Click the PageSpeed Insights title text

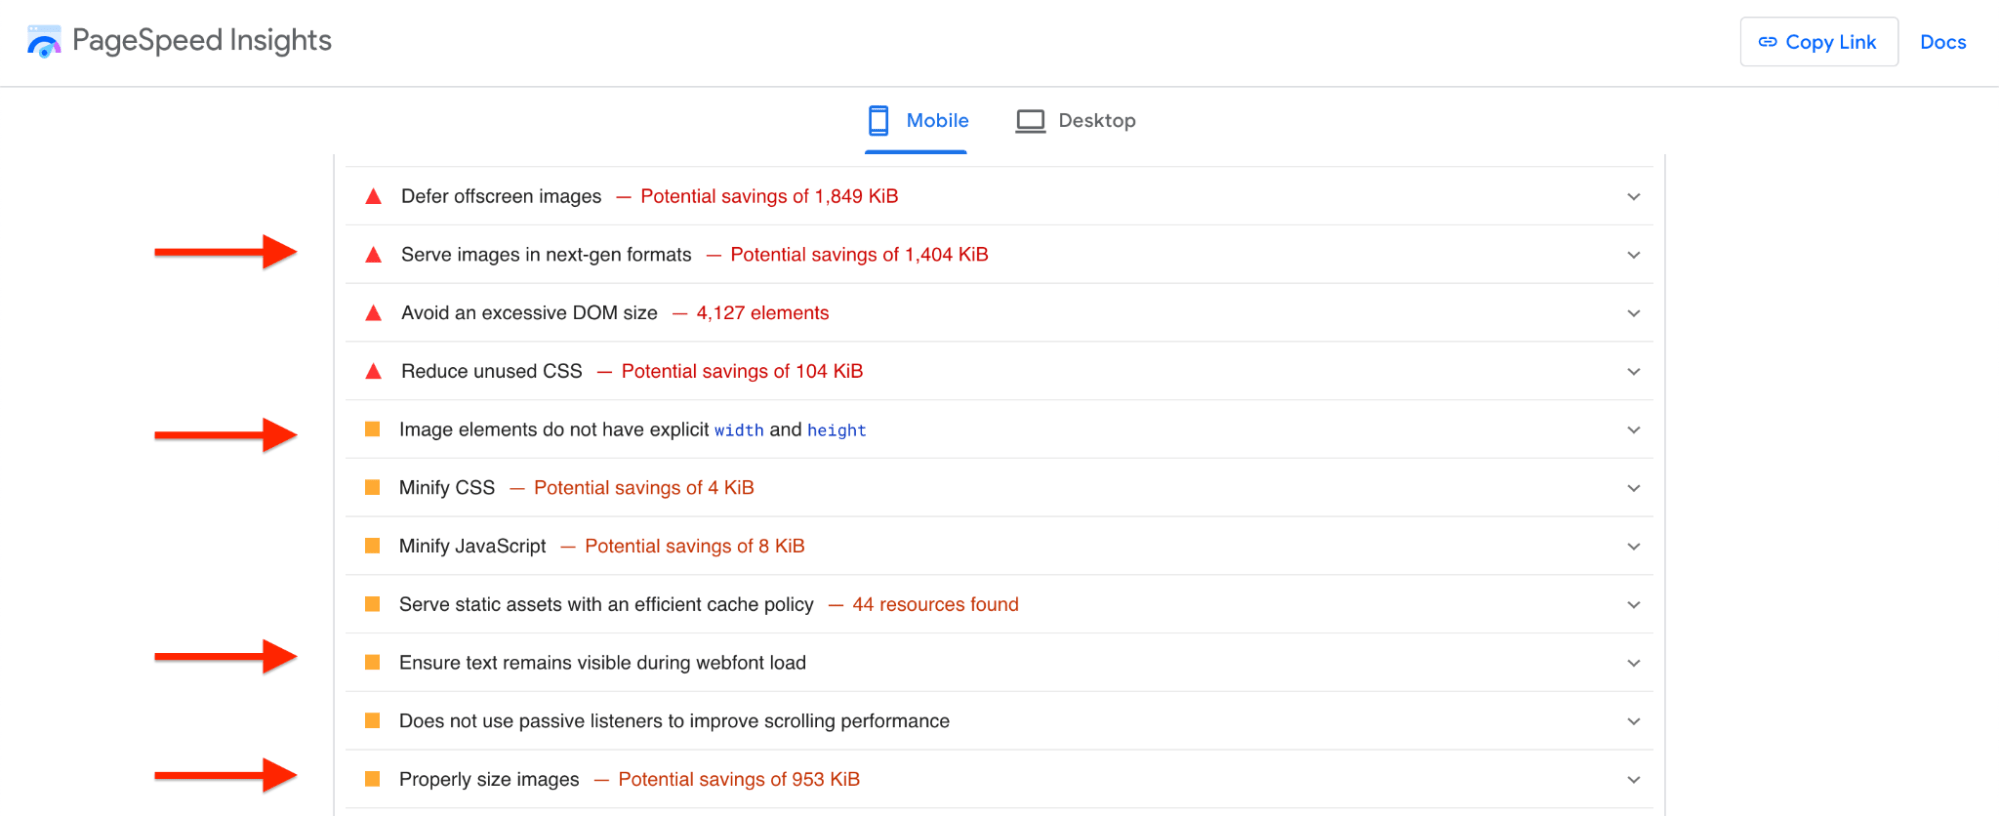click(201, 41)
